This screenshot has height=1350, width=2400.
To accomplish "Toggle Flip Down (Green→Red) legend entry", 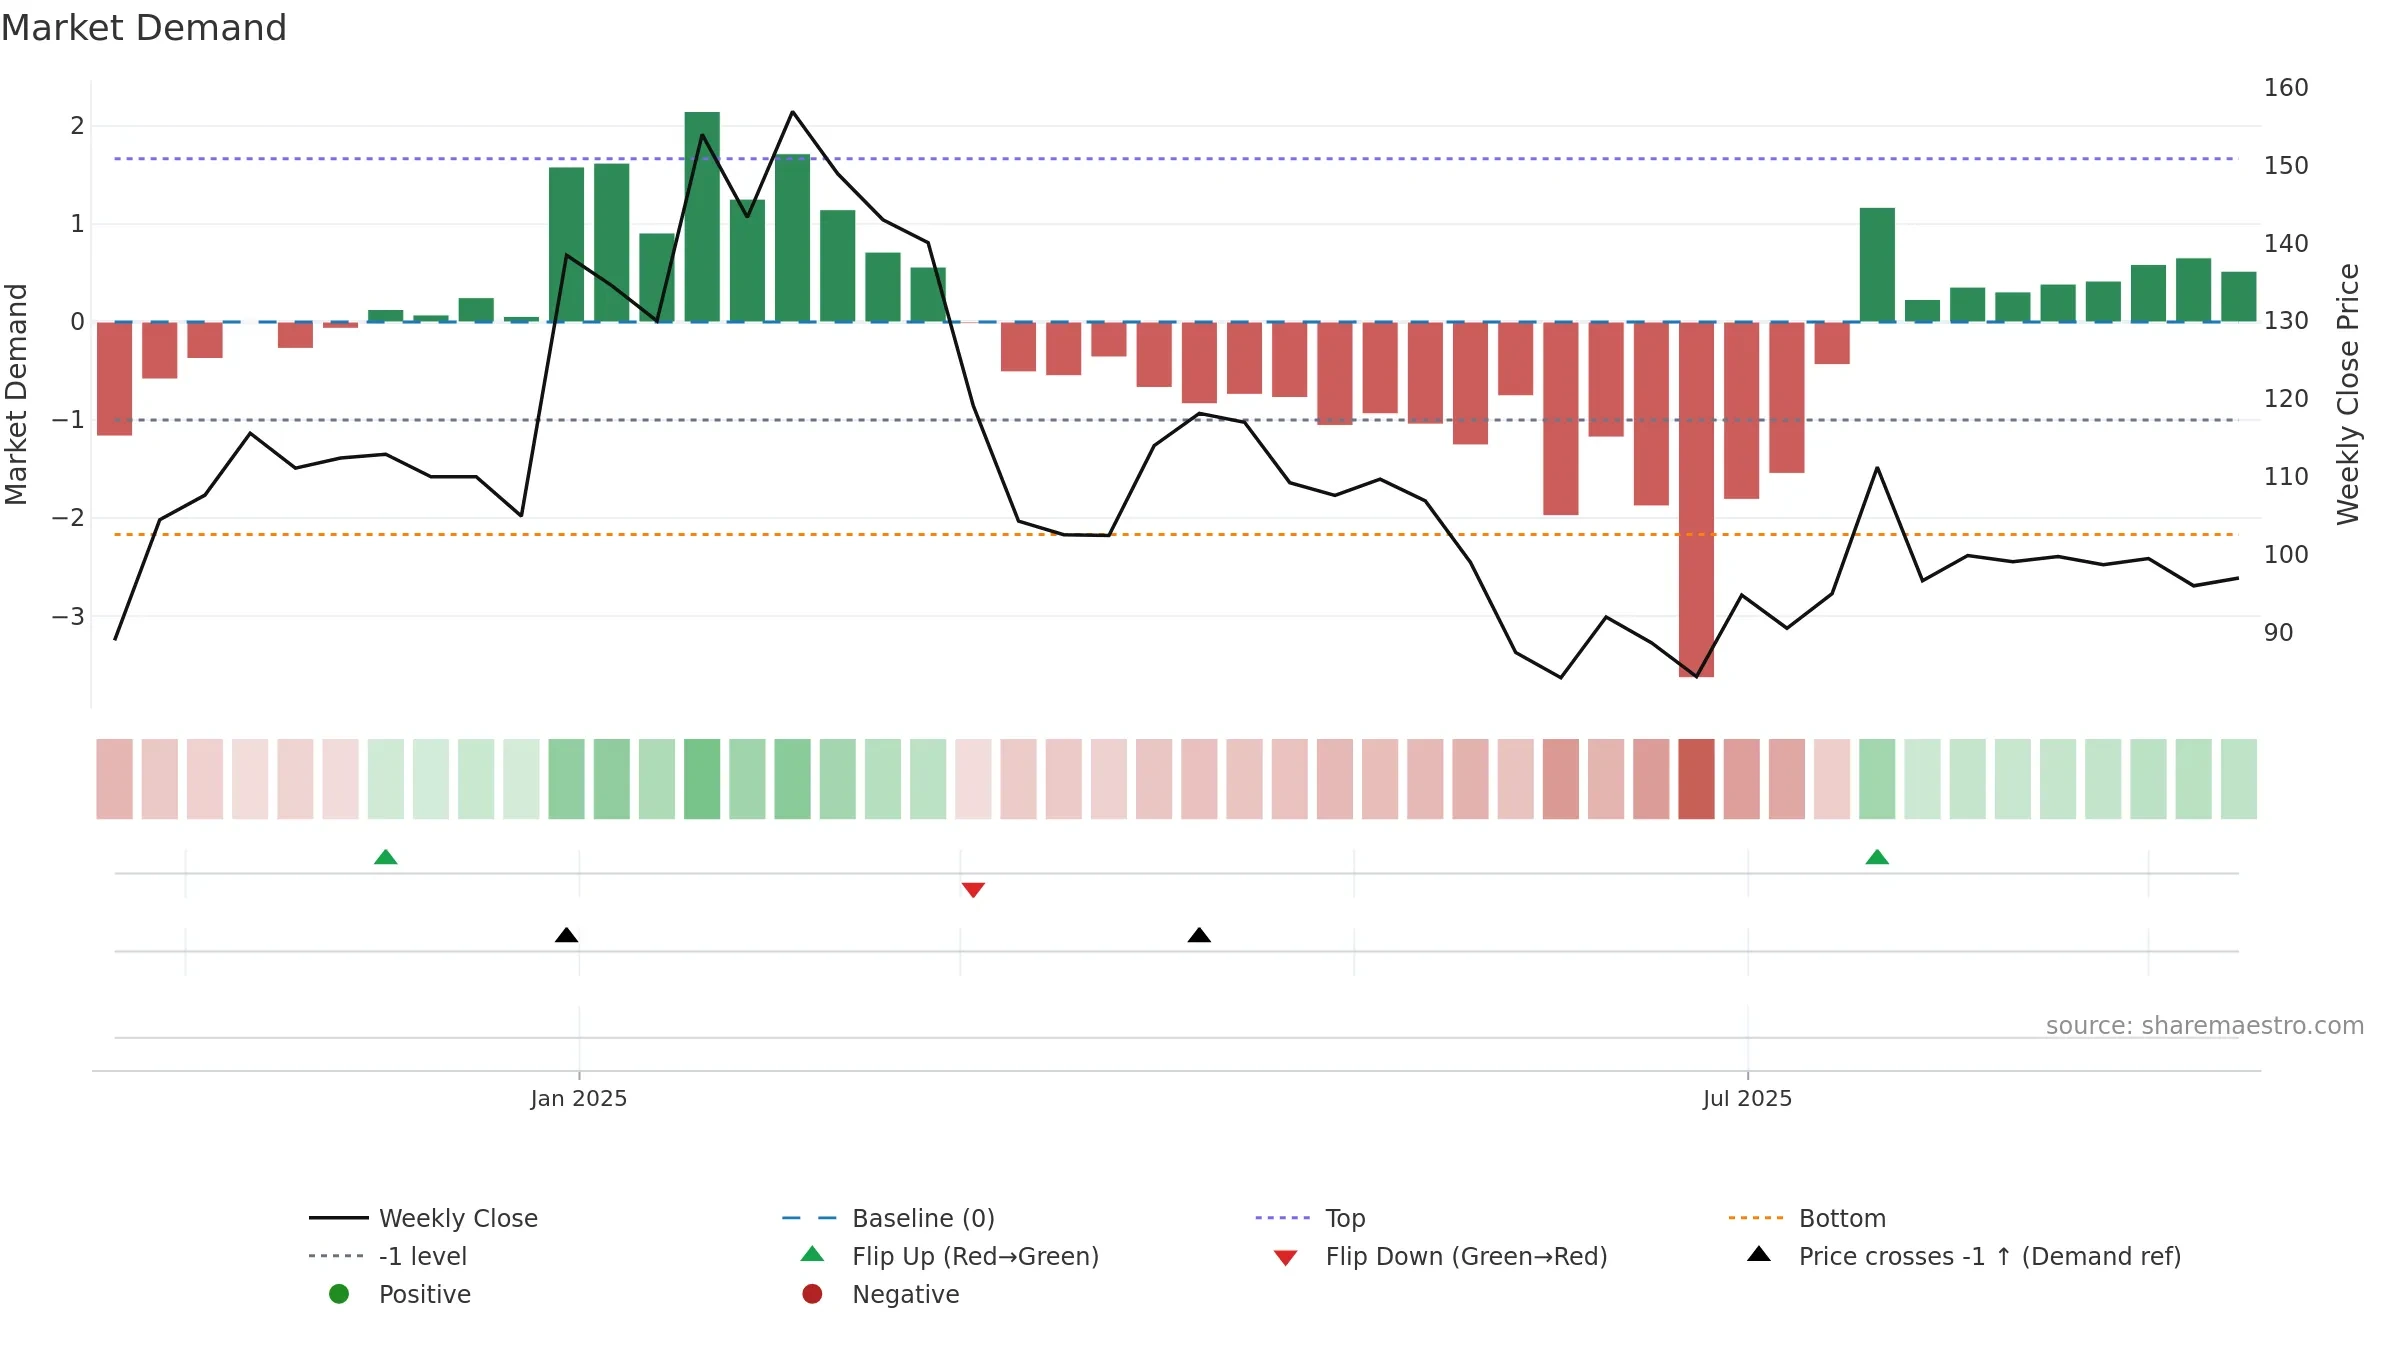I will point(1440,1256).
